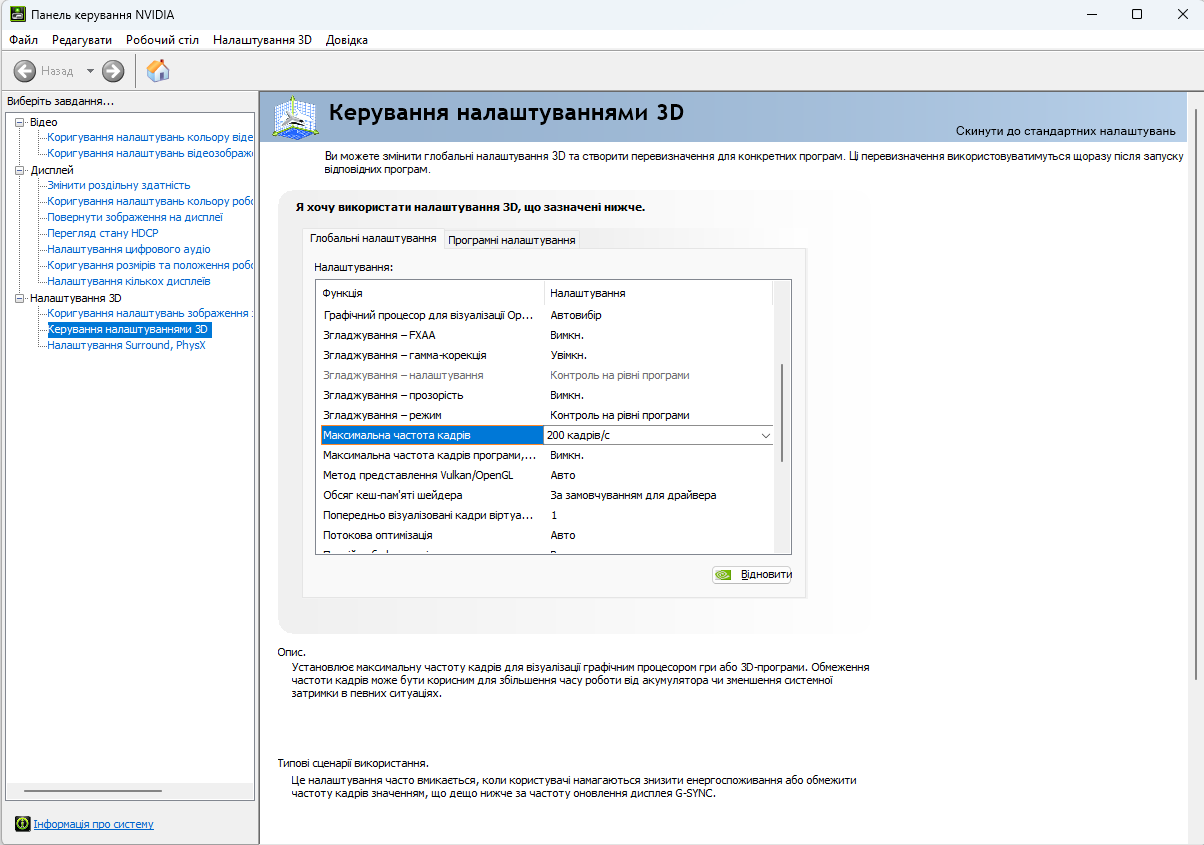Select Коригування налаштувань кольору відео tree item

tap(150, 137)
